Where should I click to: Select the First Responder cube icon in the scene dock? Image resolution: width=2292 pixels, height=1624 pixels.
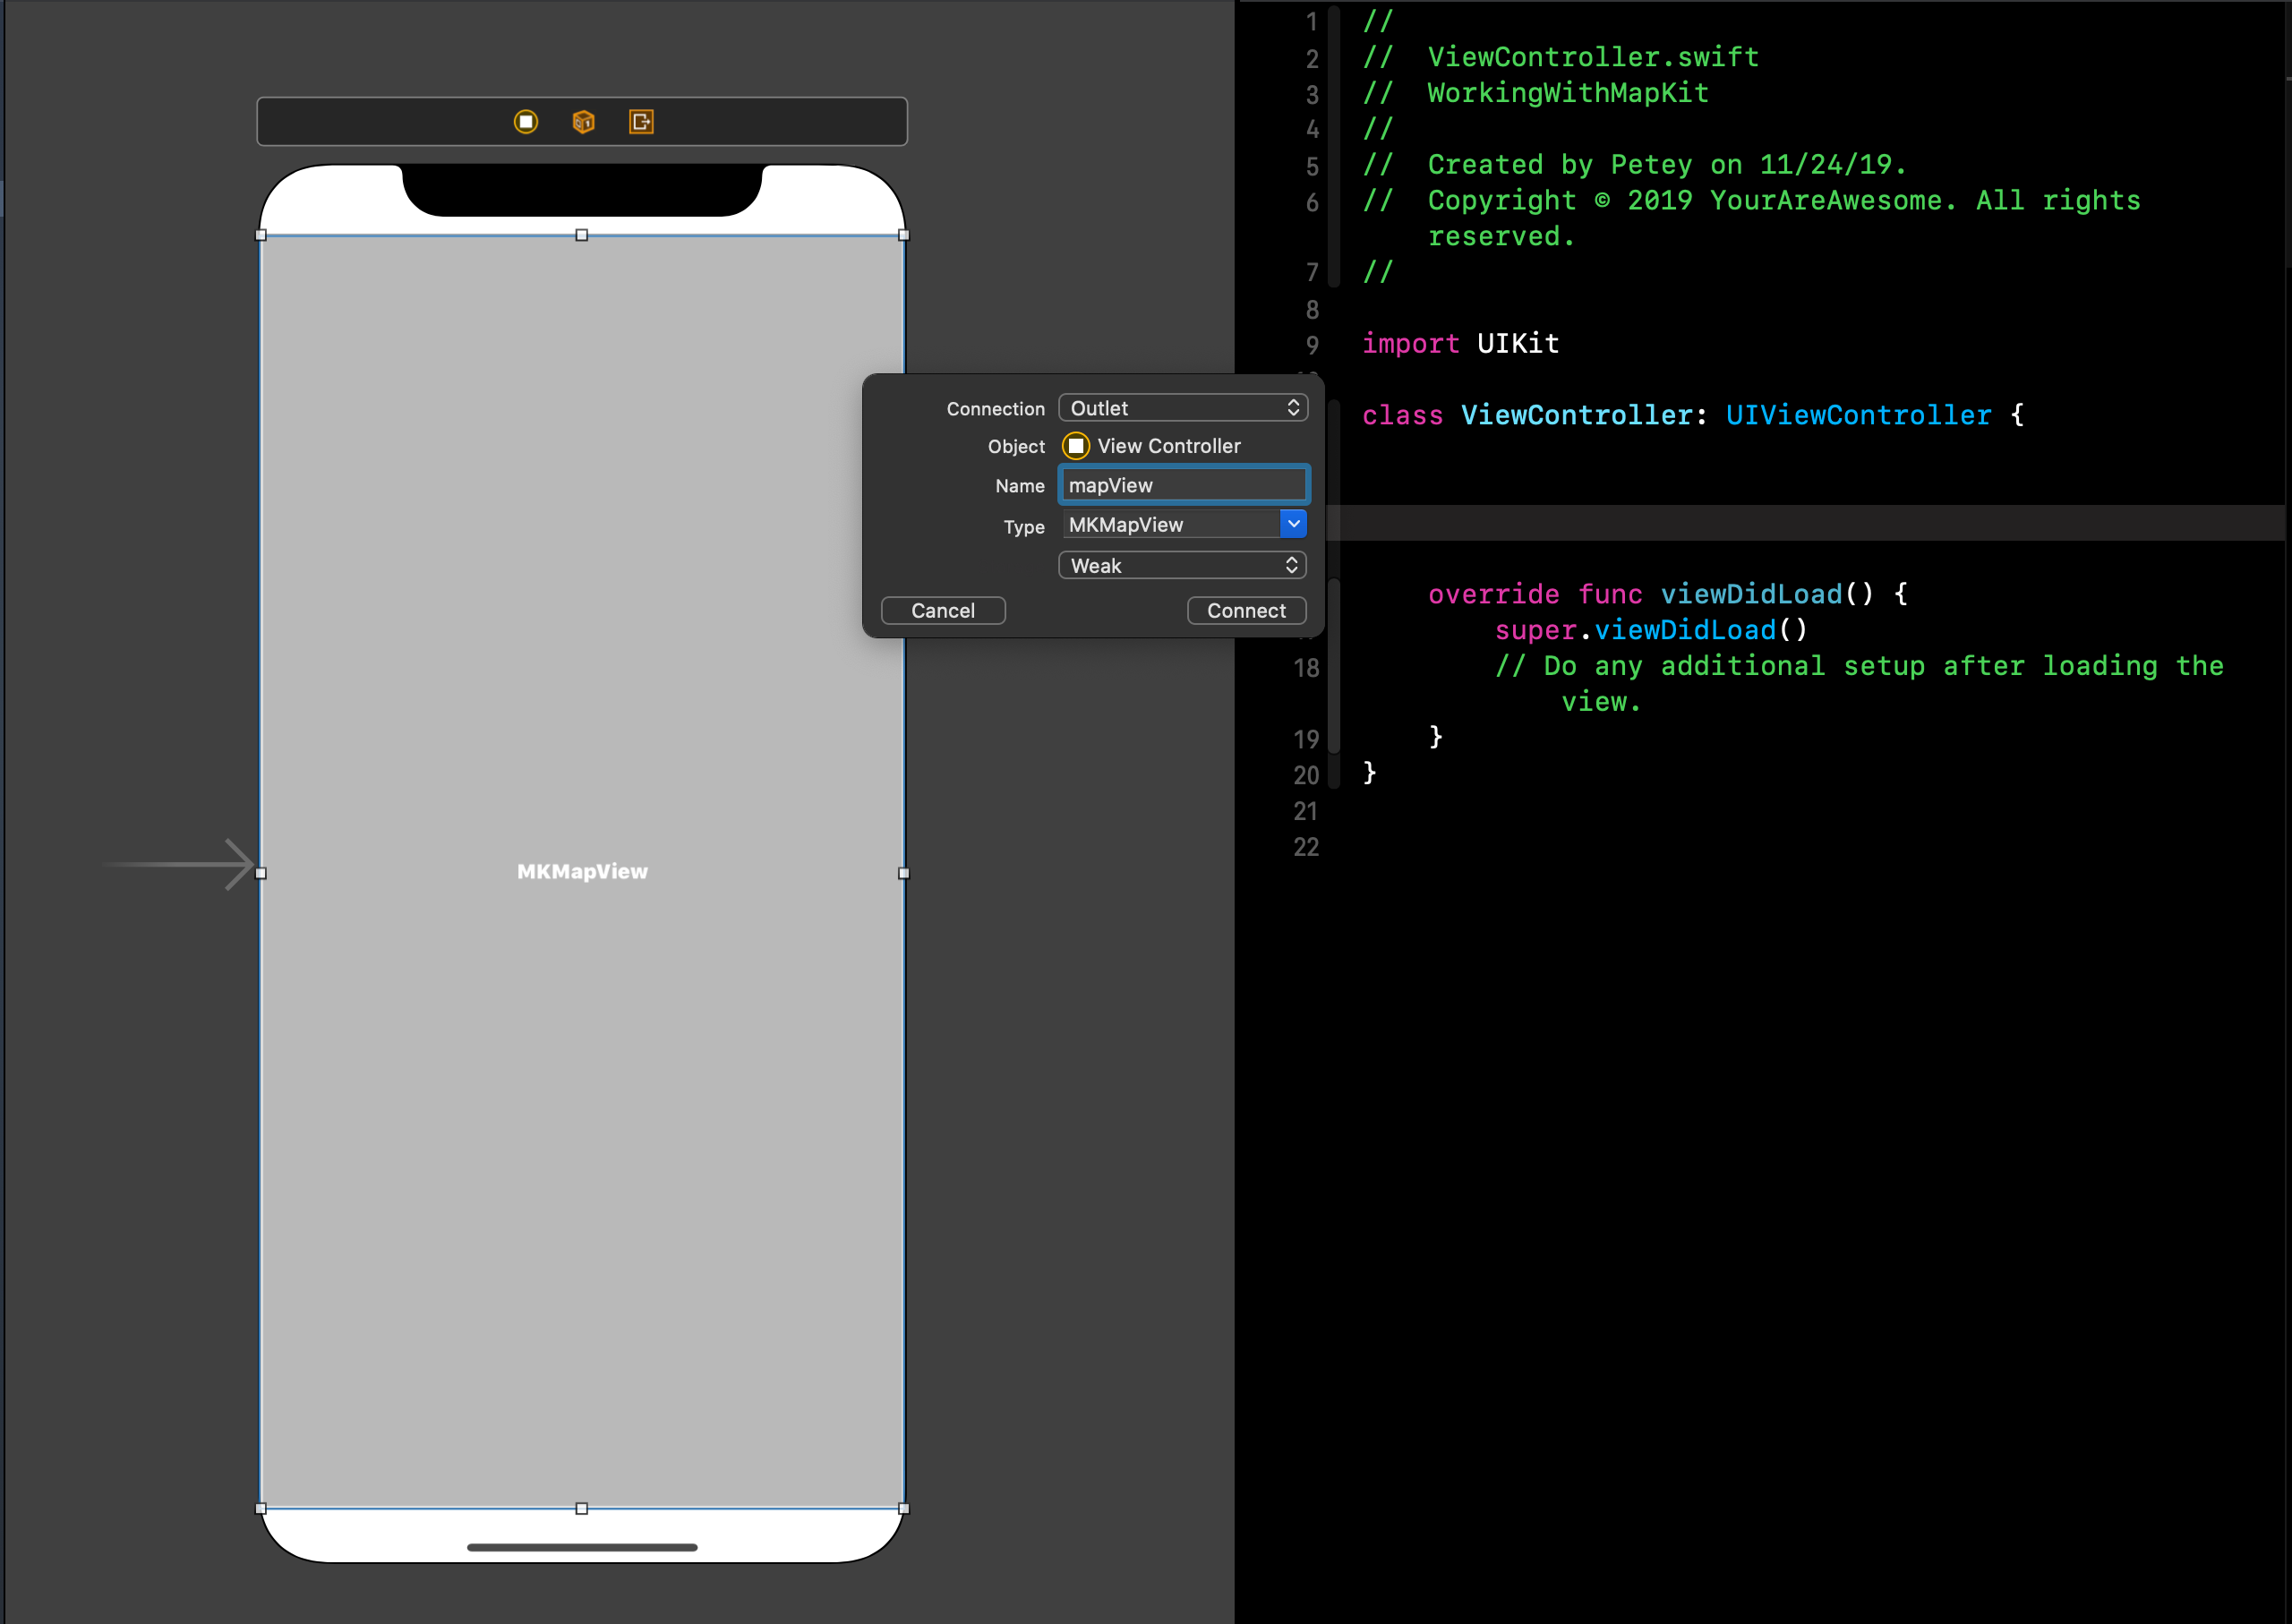pos(583,122)
